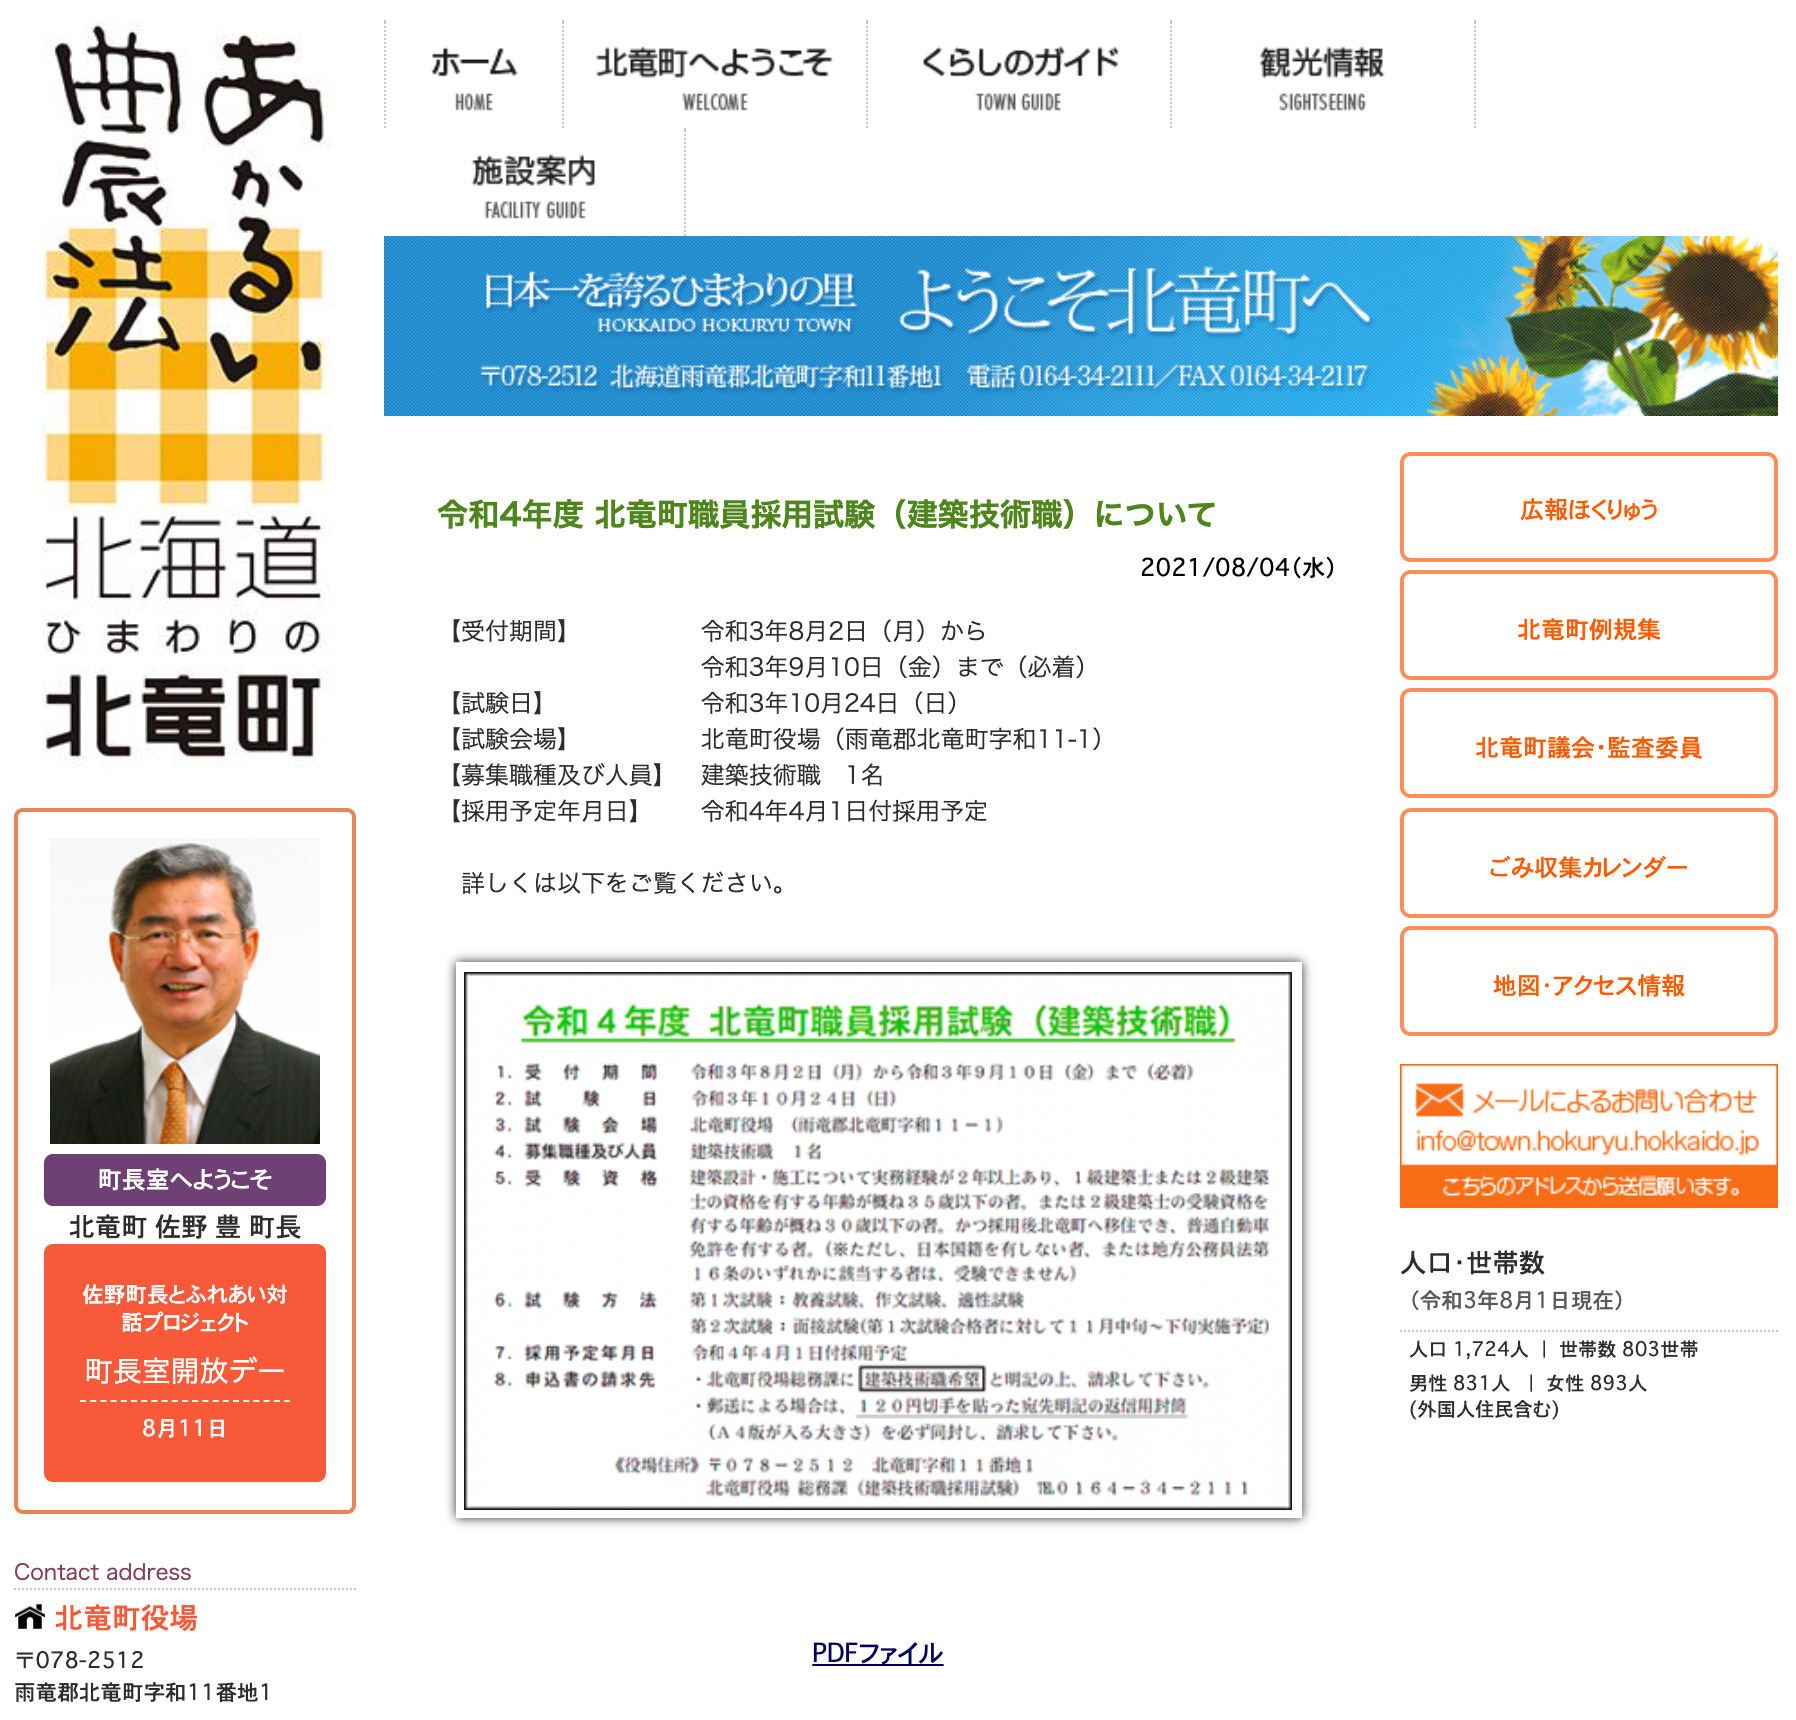The height and width of the screenshot is (1720, 1796).
Task: Click the info@town.hokuryu.hokkaido.jp email address
Action: click(1586, 1141)
